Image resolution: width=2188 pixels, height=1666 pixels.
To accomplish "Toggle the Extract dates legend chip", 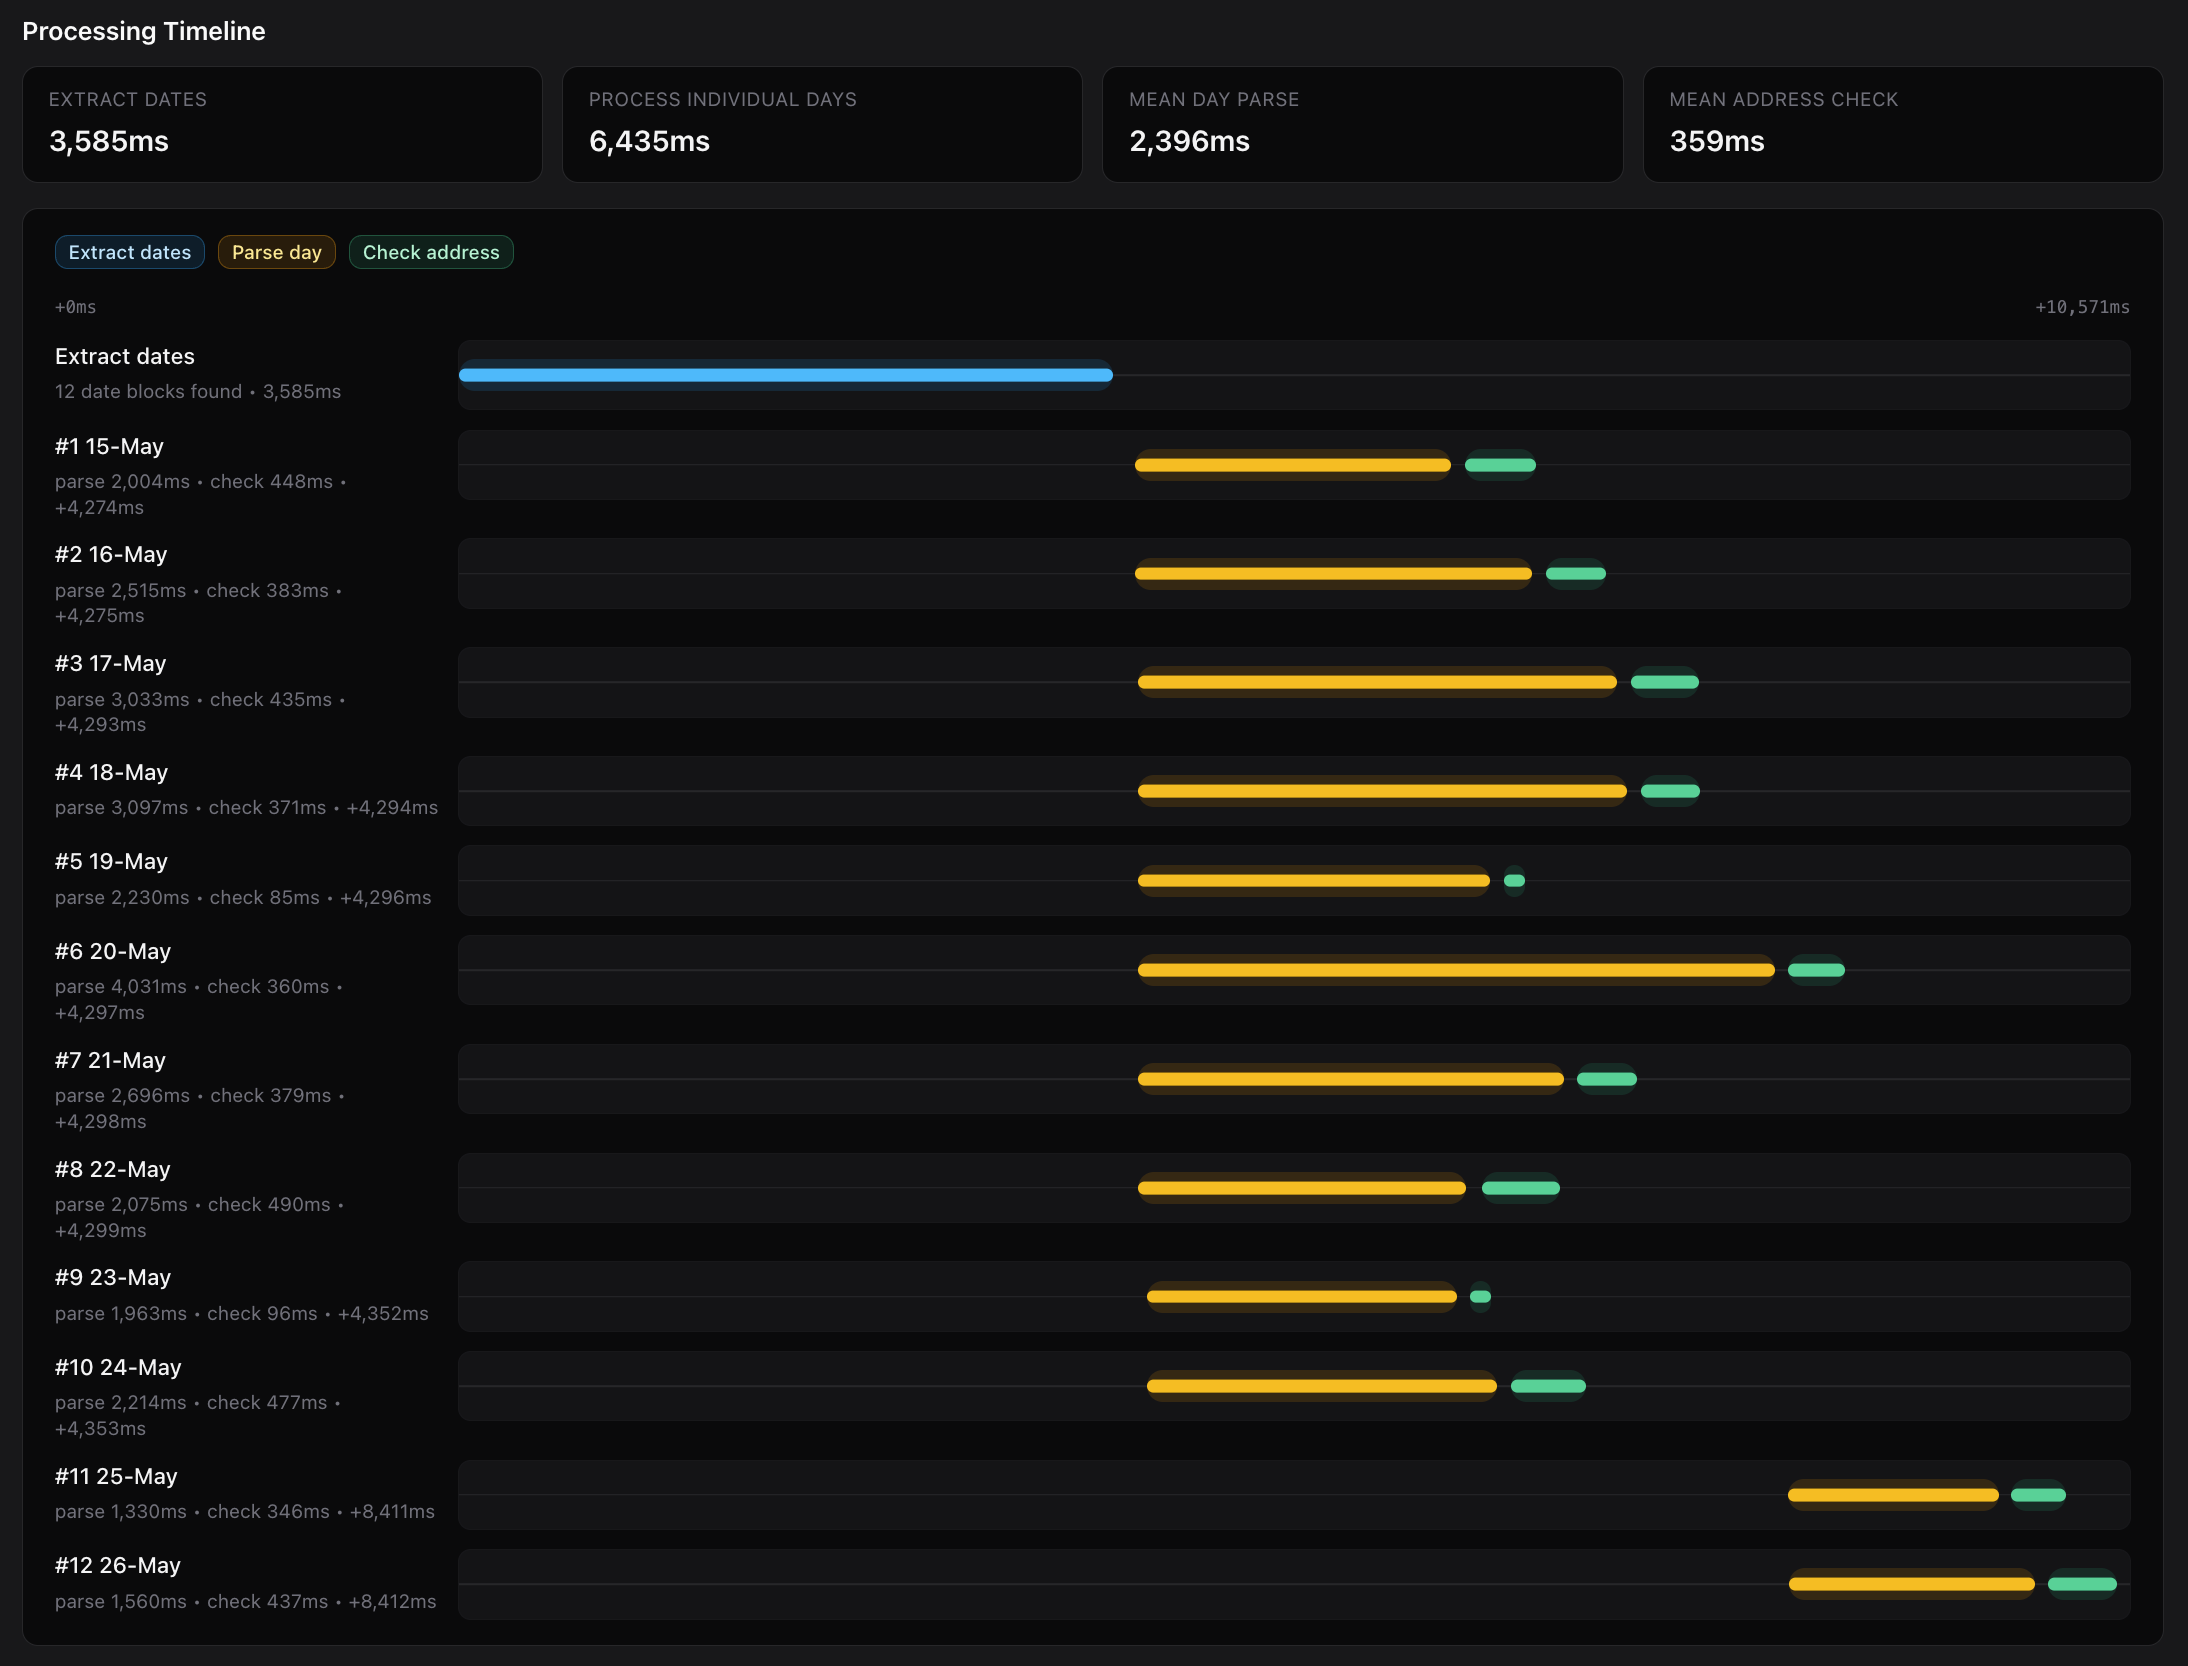I will pos(130,252).
